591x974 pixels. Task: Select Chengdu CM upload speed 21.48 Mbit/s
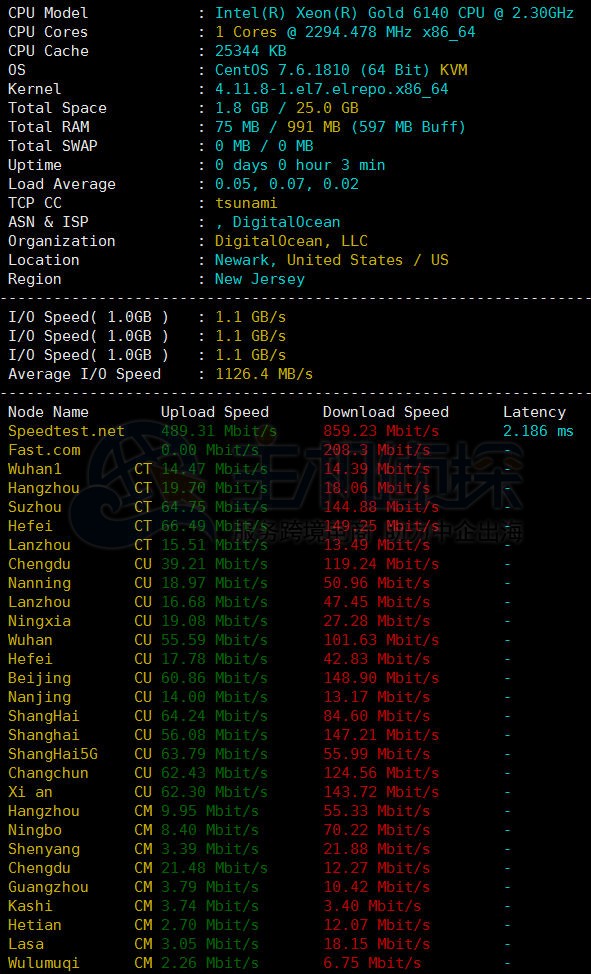pos(215,868)
